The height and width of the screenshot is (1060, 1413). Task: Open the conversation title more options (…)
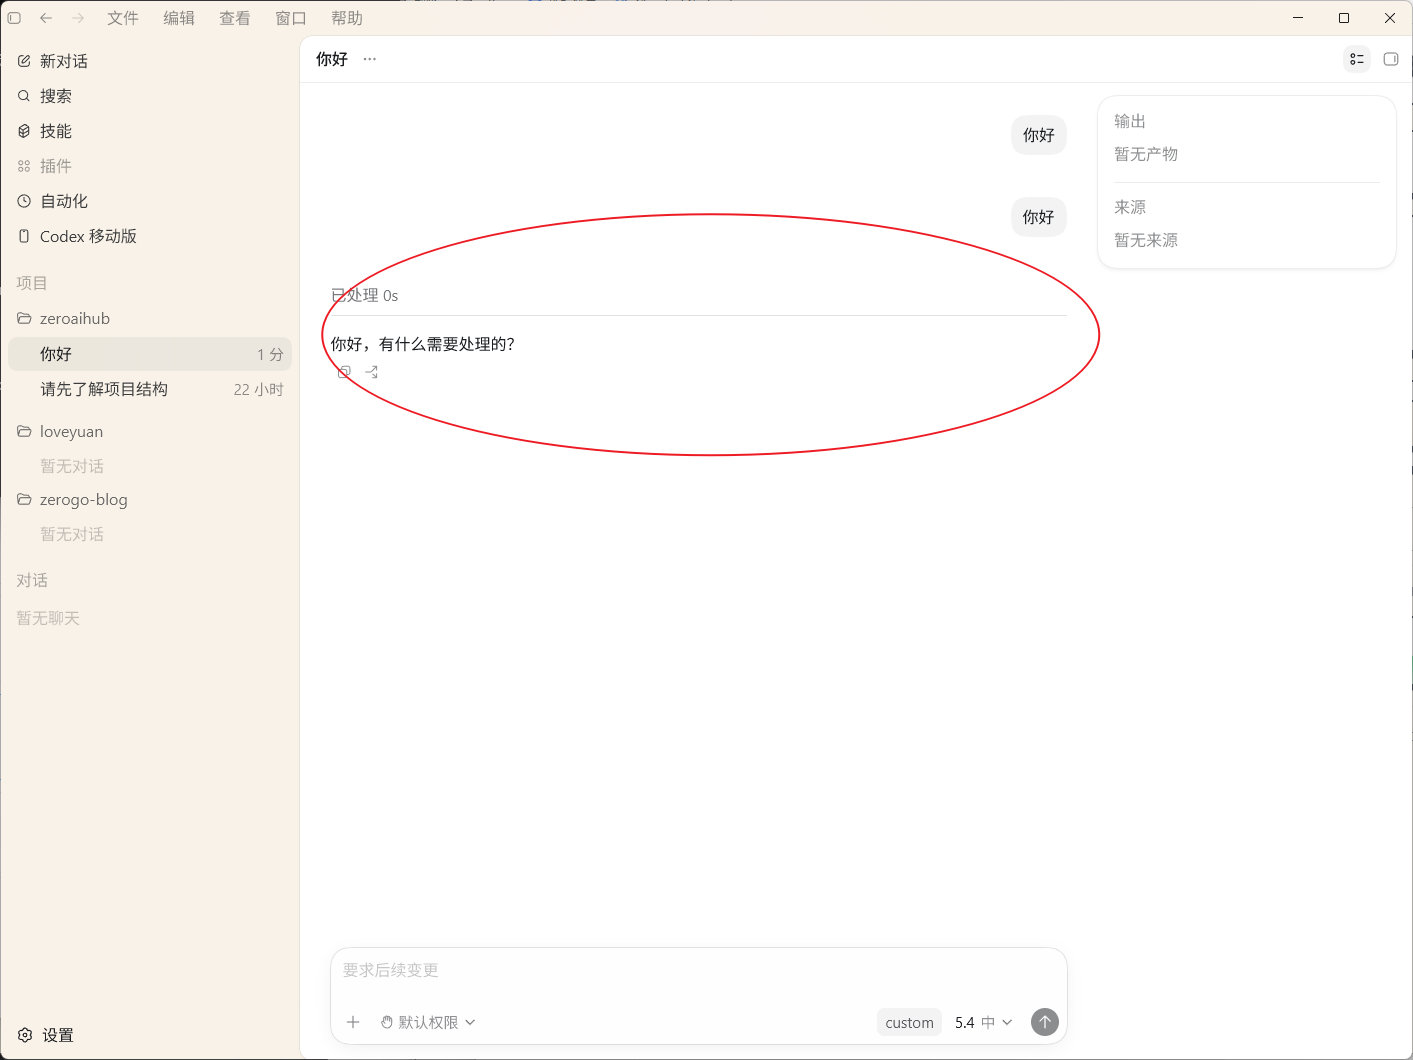pos(370,59)
